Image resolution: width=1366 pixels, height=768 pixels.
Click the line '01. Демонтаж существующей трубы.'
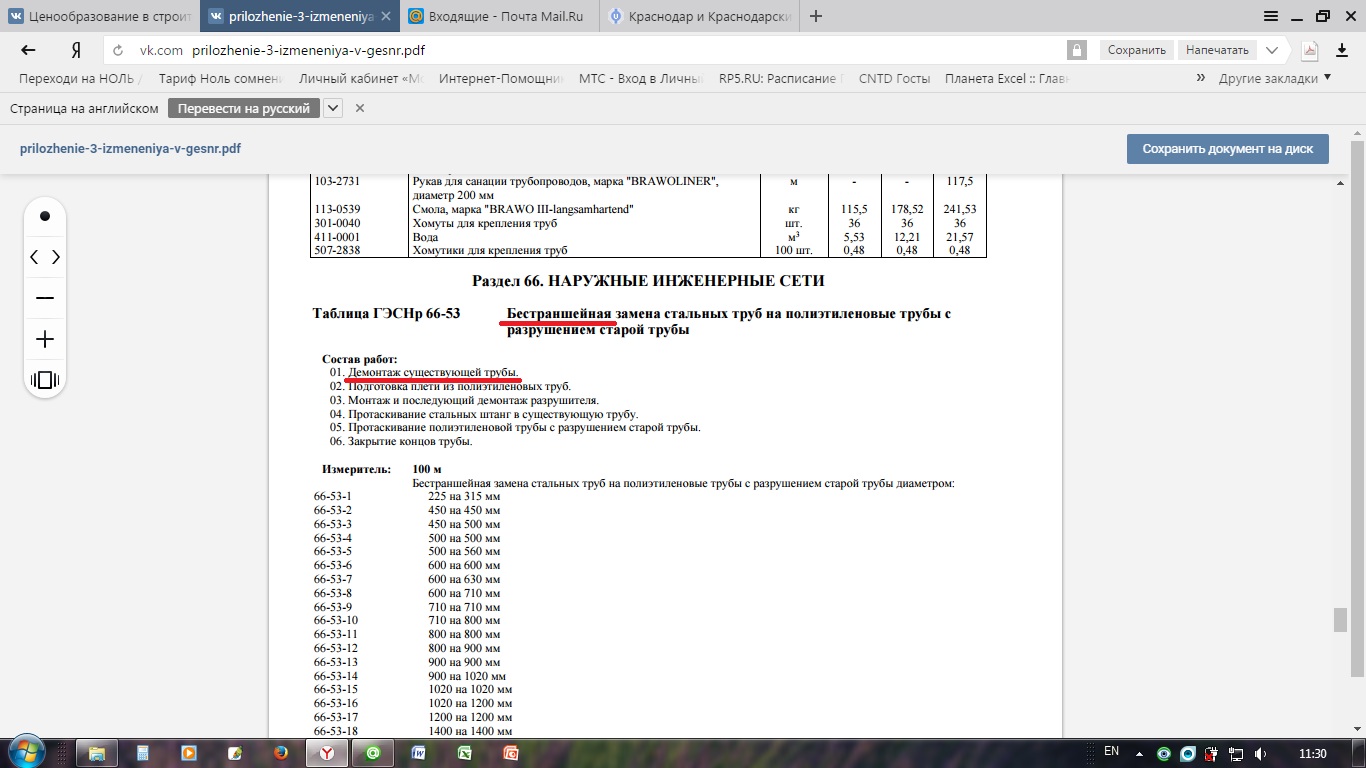point(425,372)
